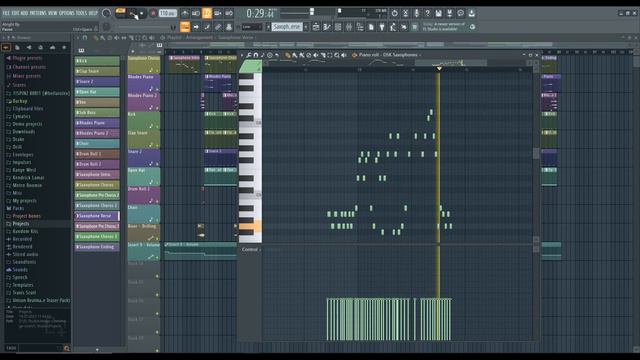Toggle pattern/song mode switch
The height and width of the screenshot is (360, 640).
point(120,13)
